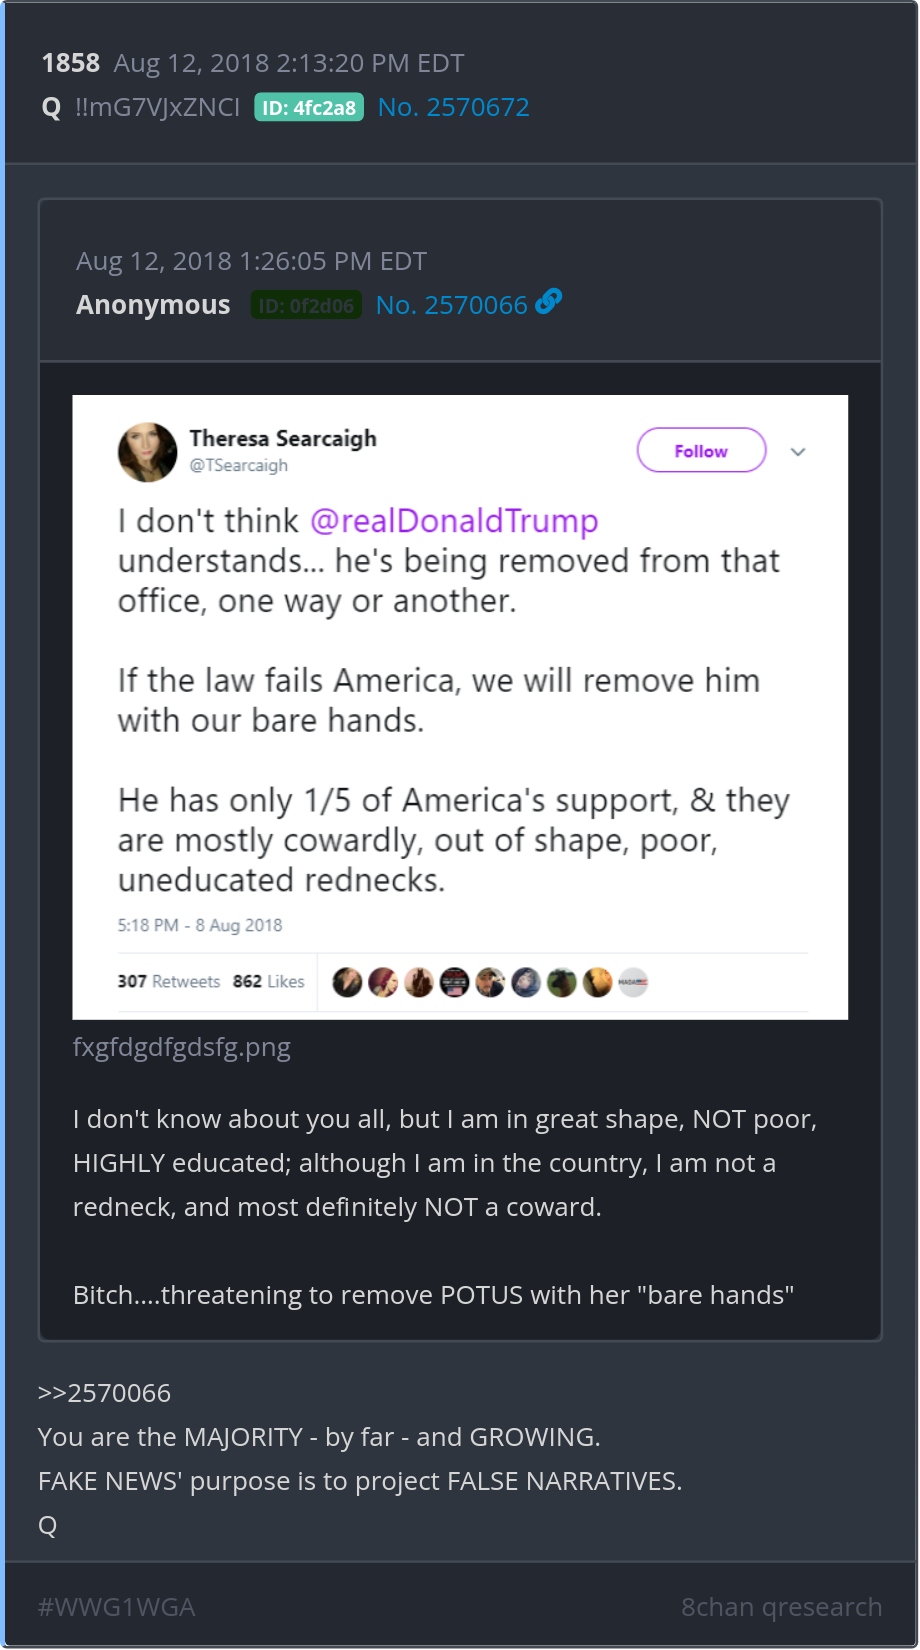The height and width of the screenshot is (1650, 920).
Task: Expand the tweet options chevron next to Follow
Action: [798, 452]
